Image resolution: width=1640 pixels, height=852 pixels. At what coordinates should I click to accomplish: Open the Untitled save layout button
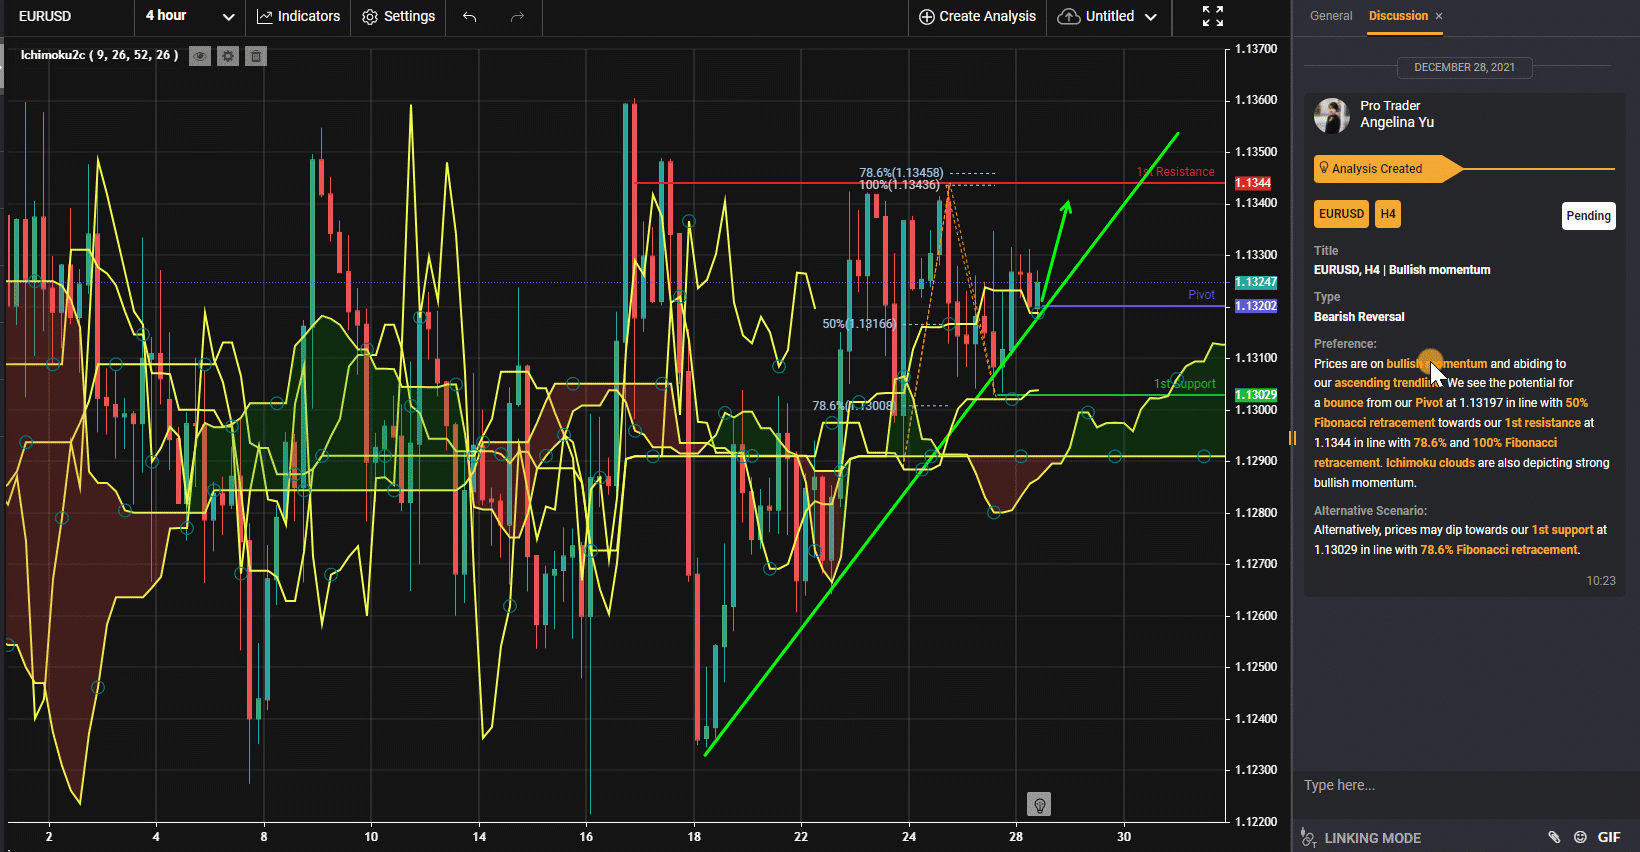click(x=1096, y=16)
